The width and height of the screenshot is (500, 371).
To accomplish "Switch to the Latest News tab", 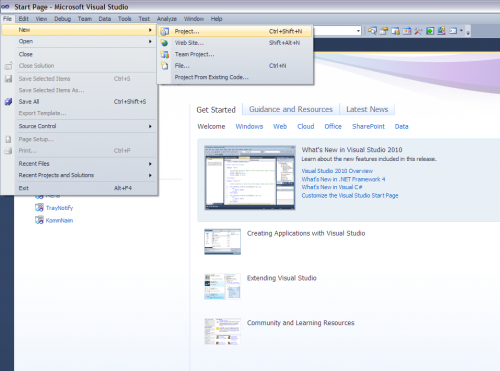I will click(367, 109).
